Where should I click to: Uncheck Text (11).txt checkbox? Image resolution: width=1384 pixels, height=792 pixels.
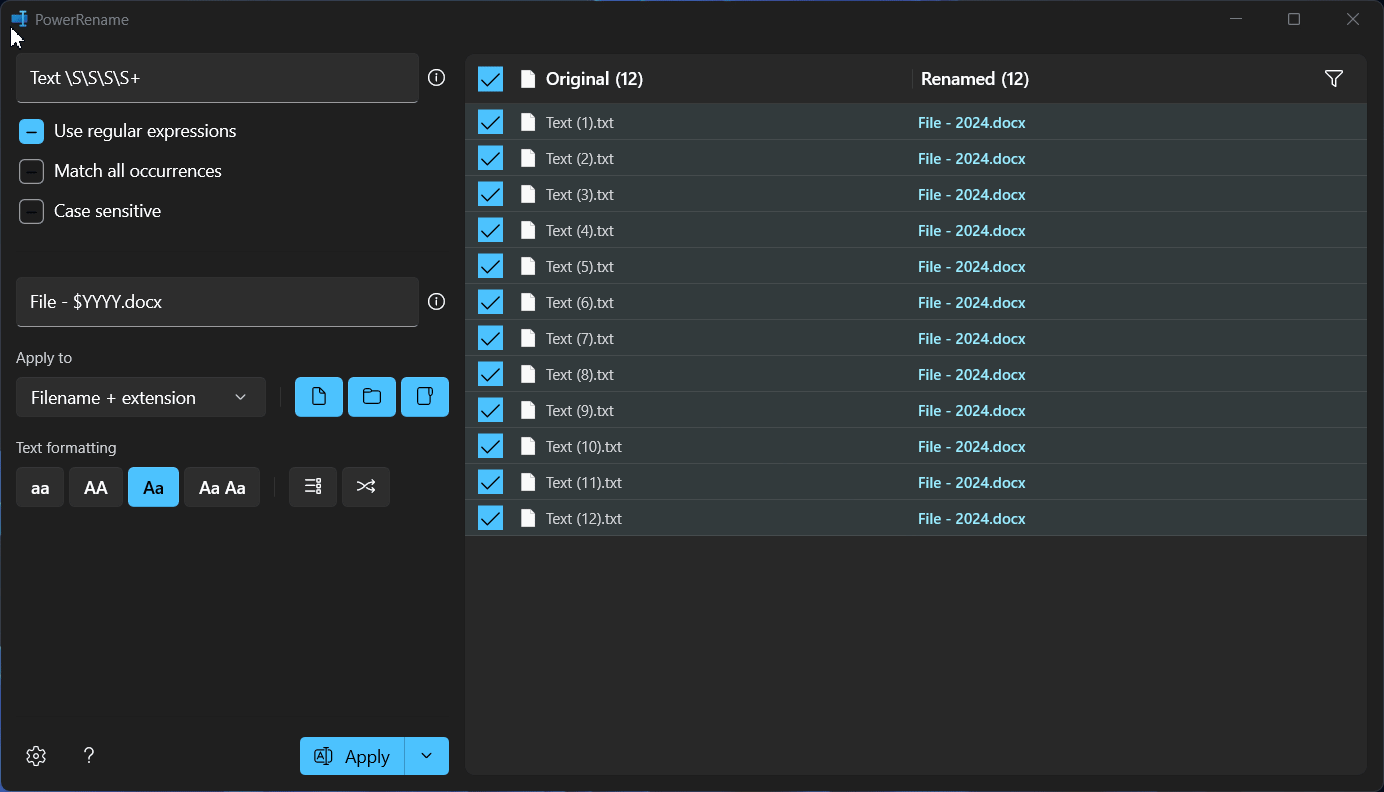click(490, 482)
